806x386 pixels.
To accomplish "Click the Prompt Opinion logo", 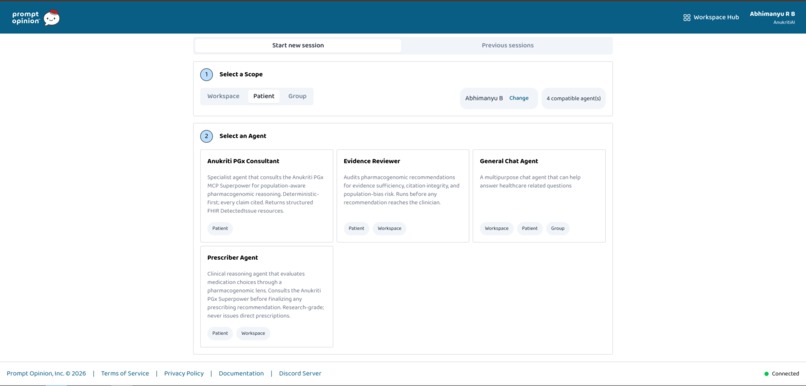I will pyautogui.click(x=35, y=17).
